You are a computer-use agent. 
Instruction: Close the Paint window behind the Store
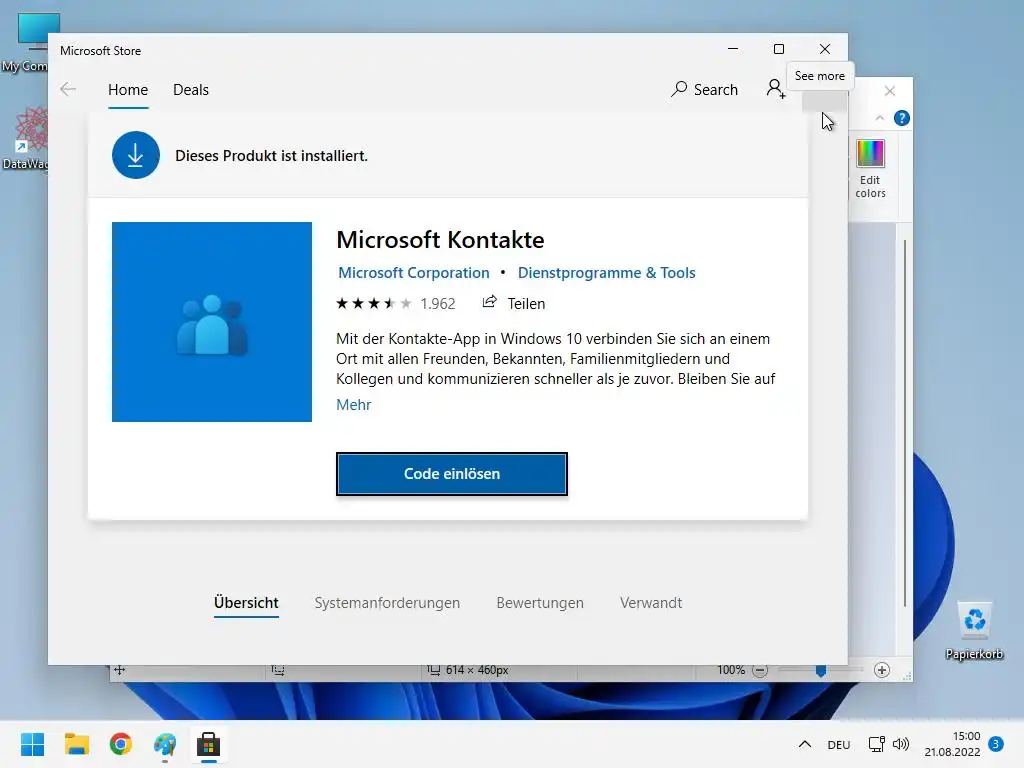[889, 91]
